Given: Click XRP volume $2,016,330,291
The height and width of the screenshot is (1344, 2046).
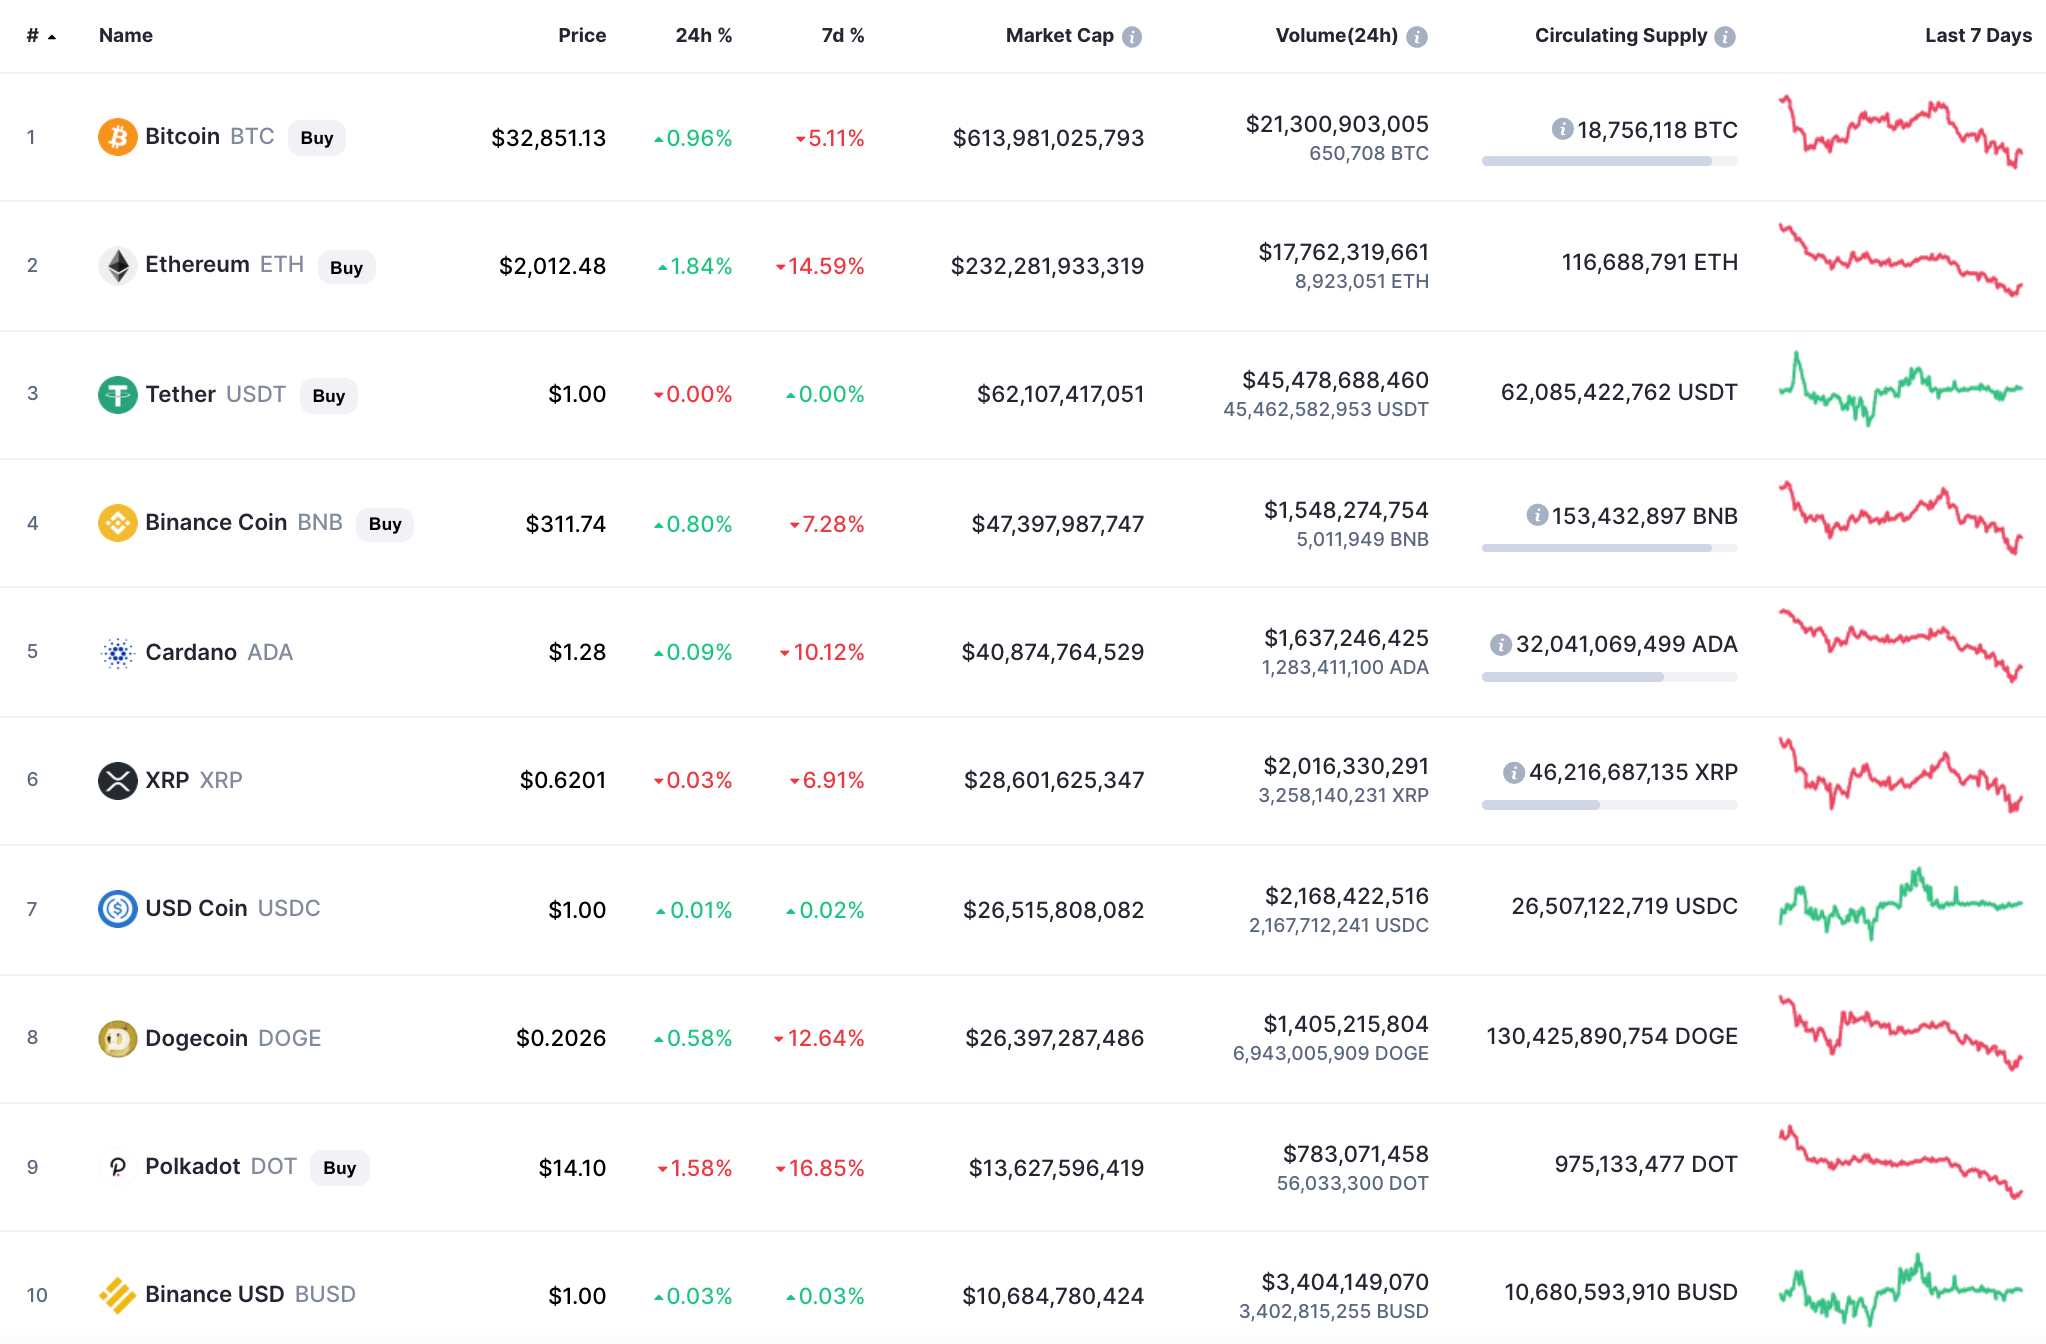Looking at the screenshot, I should (x=1346, y=766).
